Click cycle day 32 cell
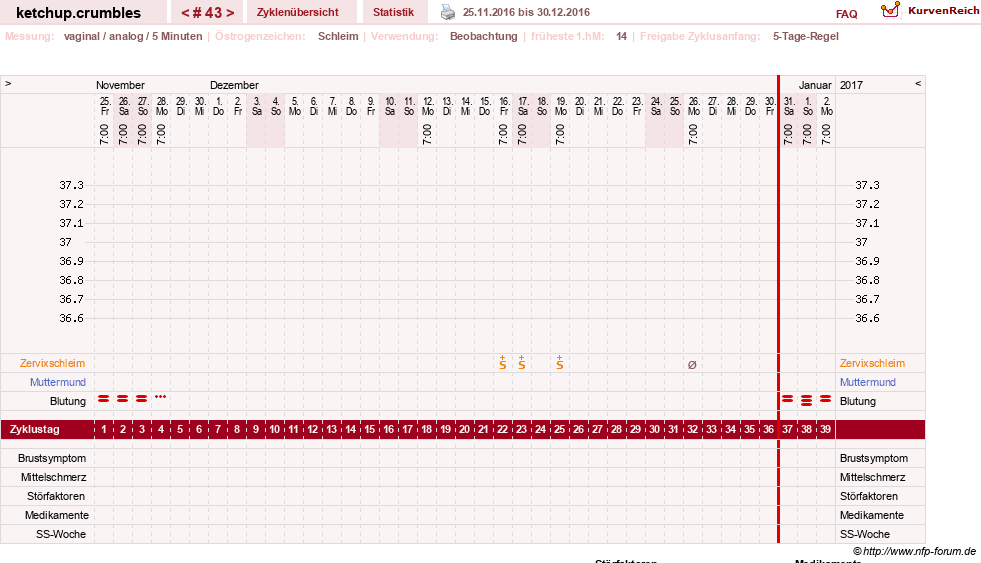This screenshot has height=563, width=981. 693,429
